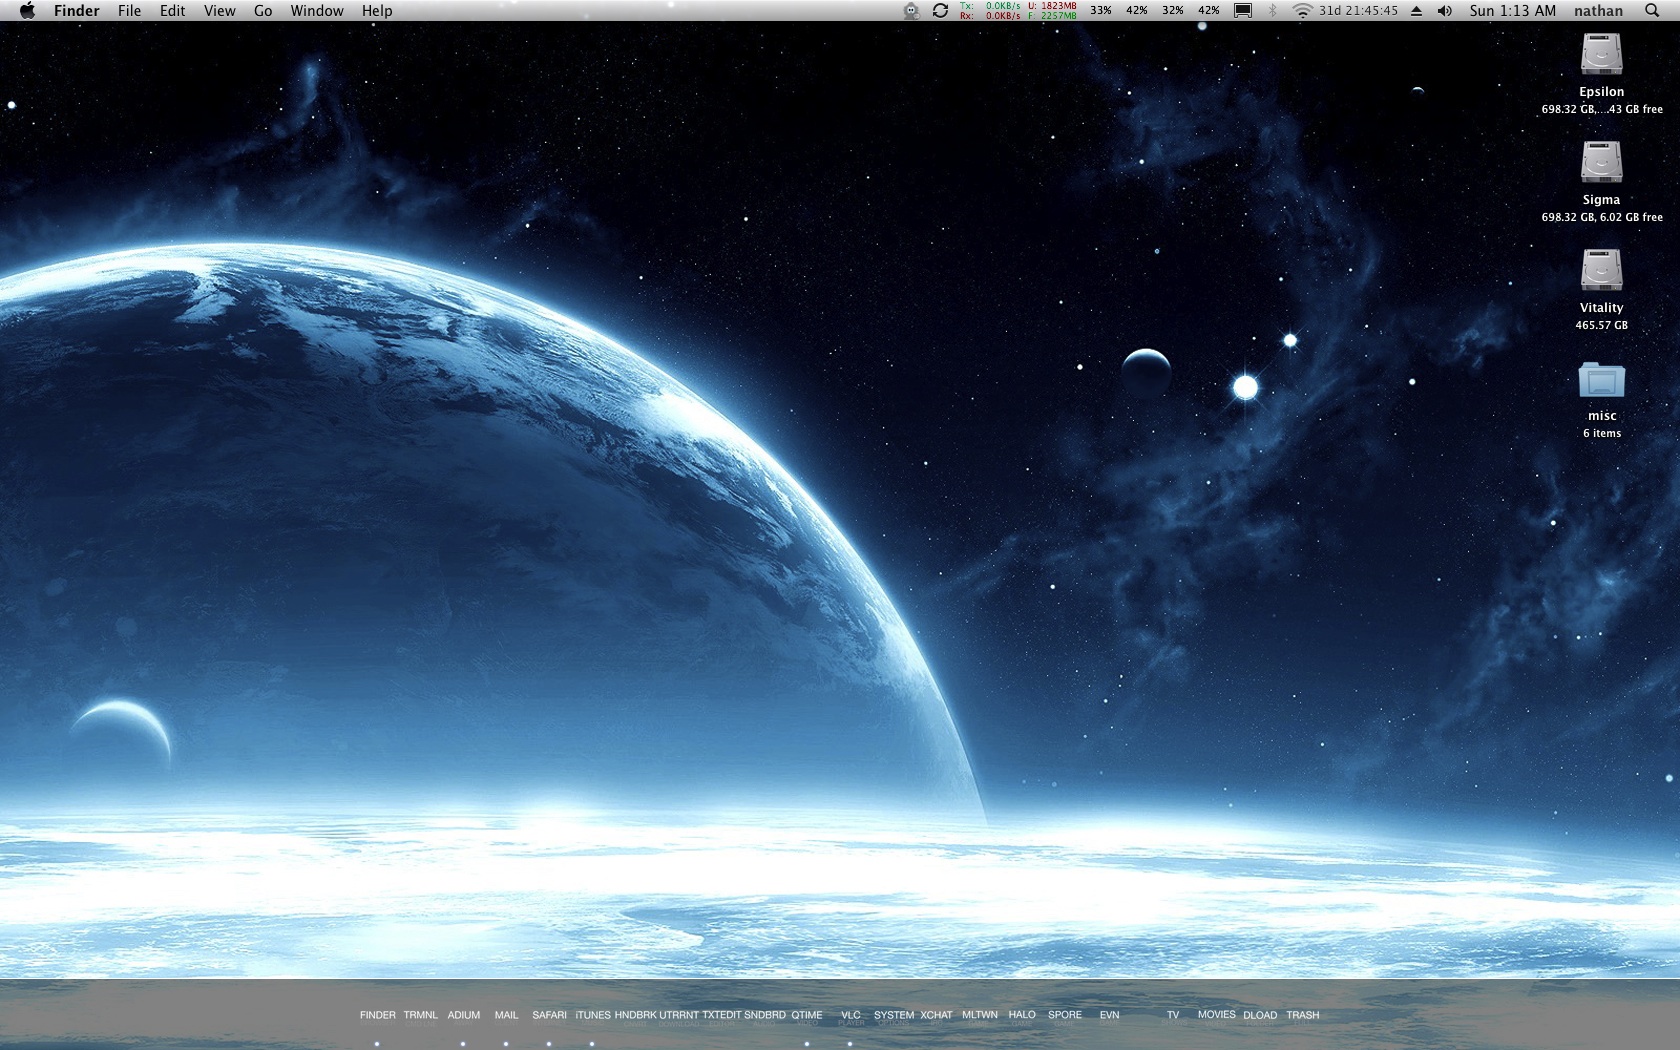The width and height of the screenshot is (1680, 1050).
Task: Open the Finder application menu
Action: [x=77, y=11]
